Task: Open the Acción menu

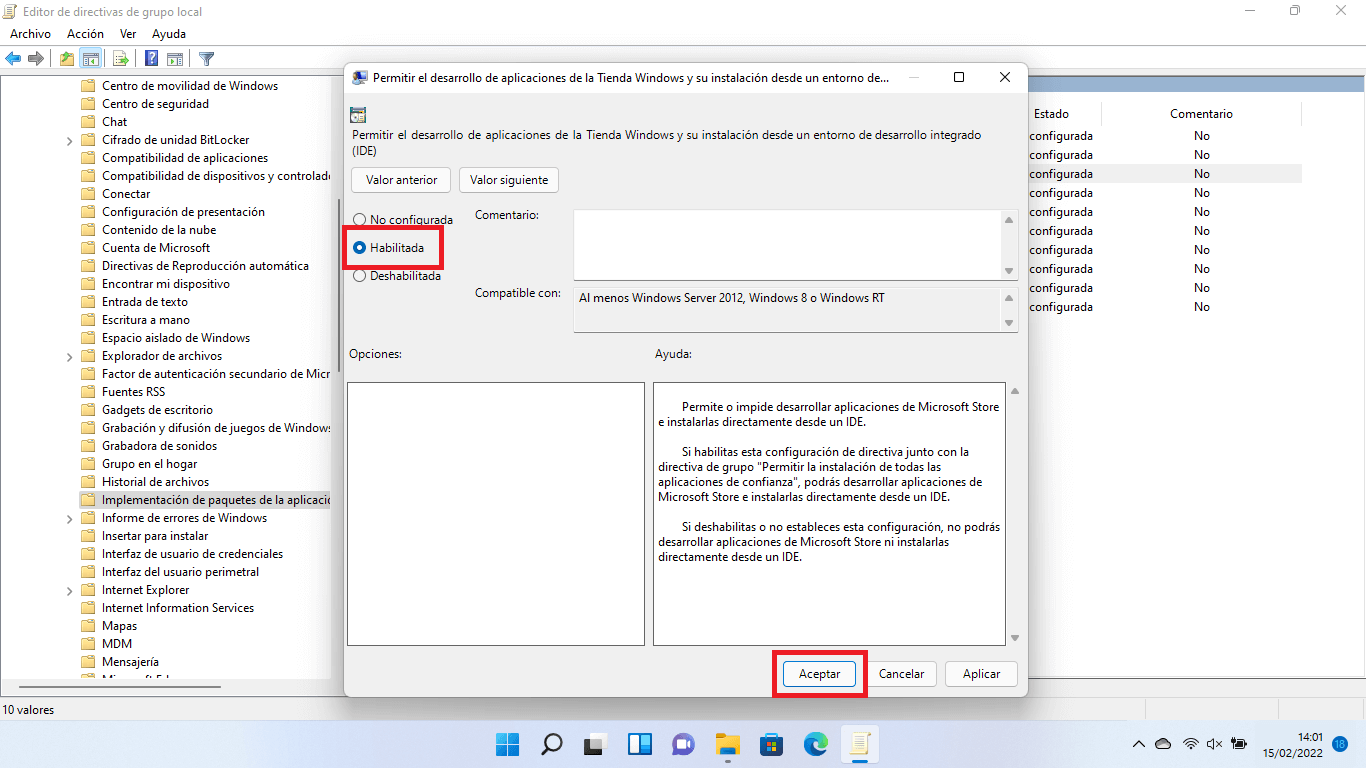Action: pos(85,34)
